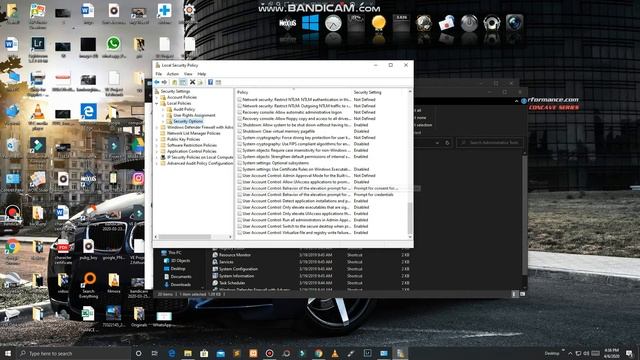Viewport: 640px width, 360px height.
Task: Toggle the Show/Hide Console Tree toolbar icon
Action: coord(183,82)
